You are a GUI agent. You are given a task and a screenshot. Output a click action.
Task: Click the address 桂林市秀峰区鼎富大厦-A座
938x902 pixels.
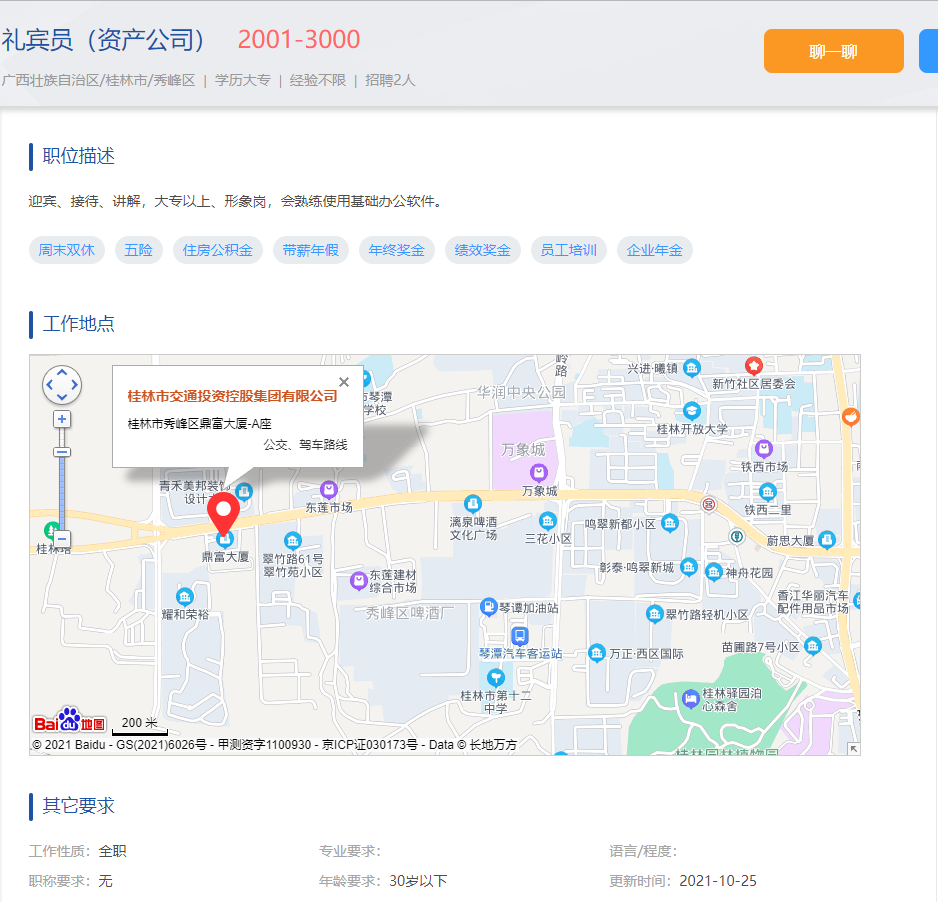click(x=200, y=423)
